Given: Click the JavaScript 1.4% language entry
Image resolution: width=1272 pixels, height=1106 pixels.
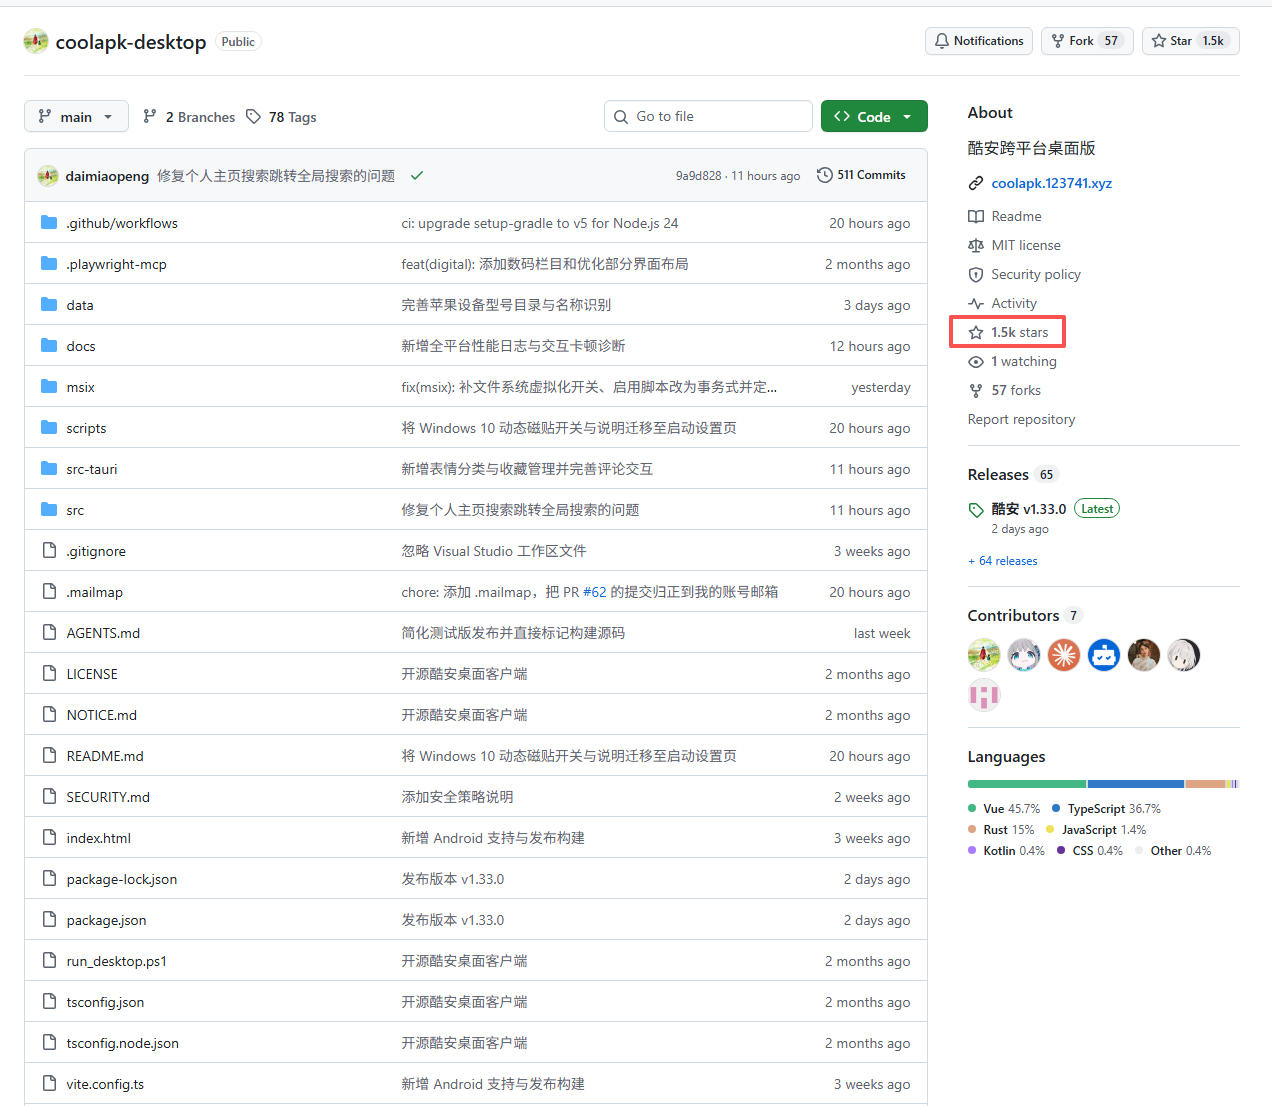Looking at the screenshot, I should click(1096, 829).
